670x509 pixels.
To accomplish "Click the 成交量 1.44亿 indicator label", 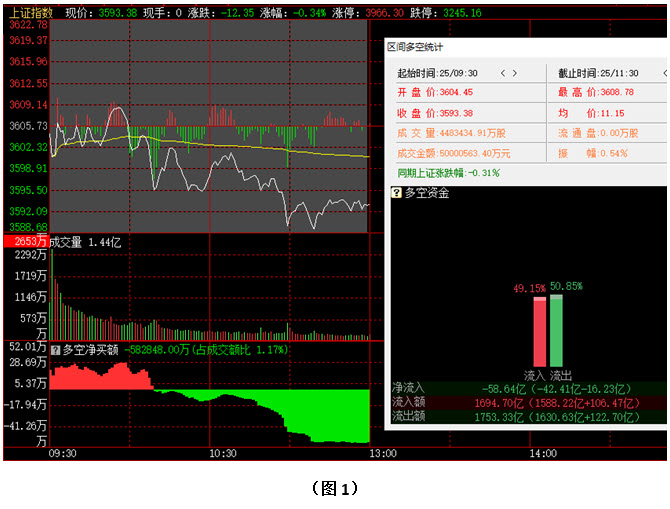I will [85, 243].
